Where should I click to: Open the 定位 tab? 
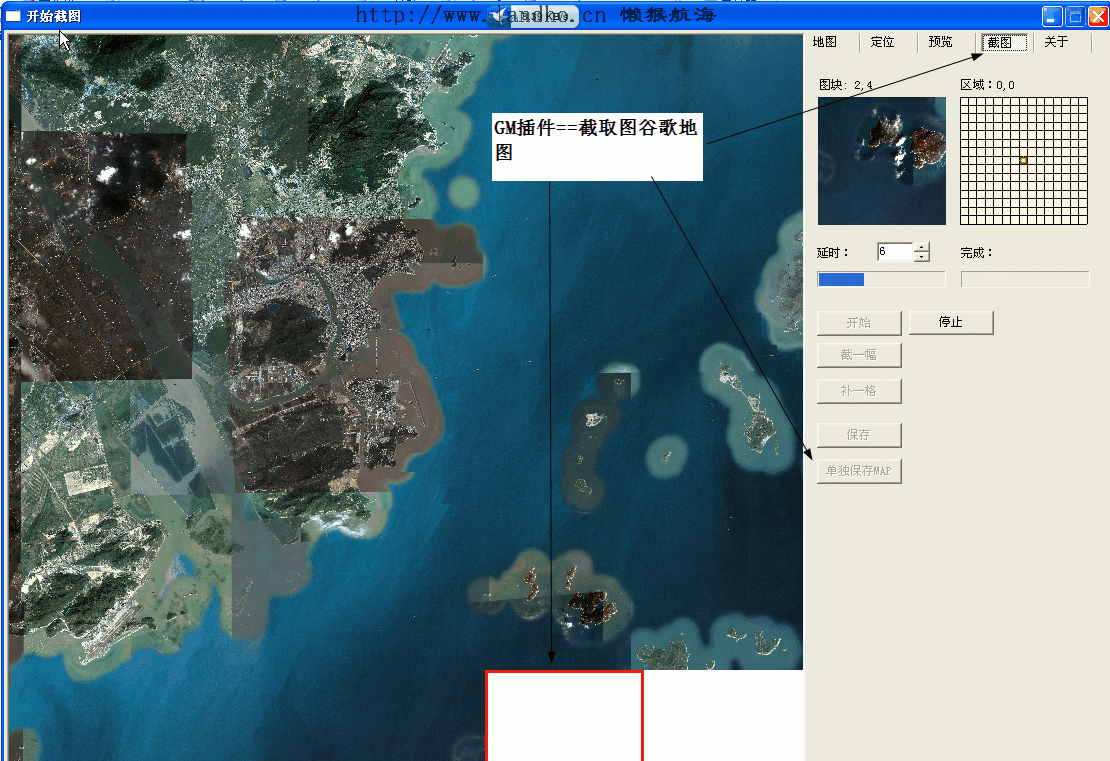tap(882, 42)
